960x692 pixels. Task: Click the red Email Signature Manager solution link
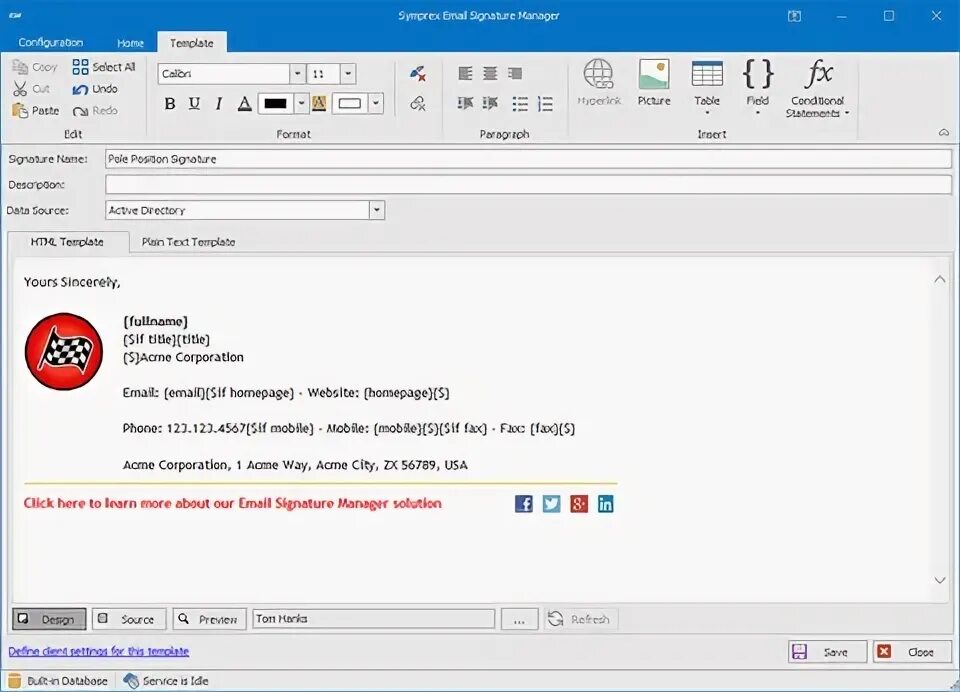[232, 503]
